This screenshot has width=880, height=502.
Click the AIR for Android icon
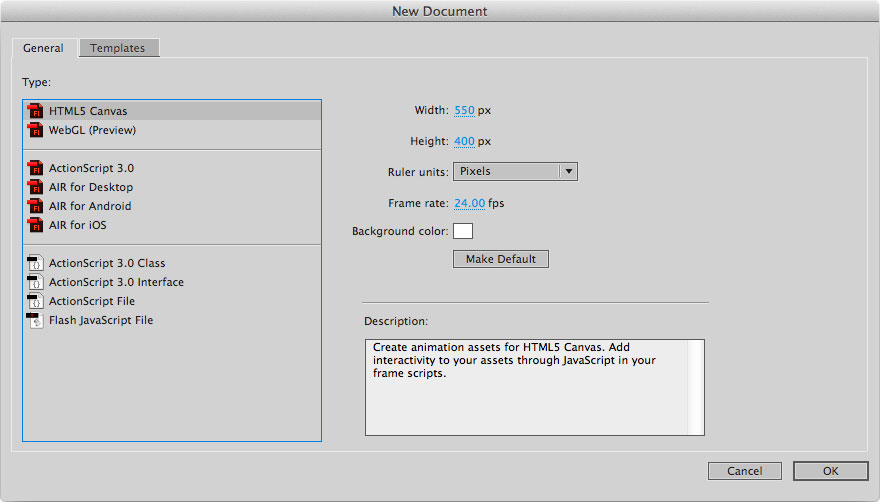coord(35,206)
